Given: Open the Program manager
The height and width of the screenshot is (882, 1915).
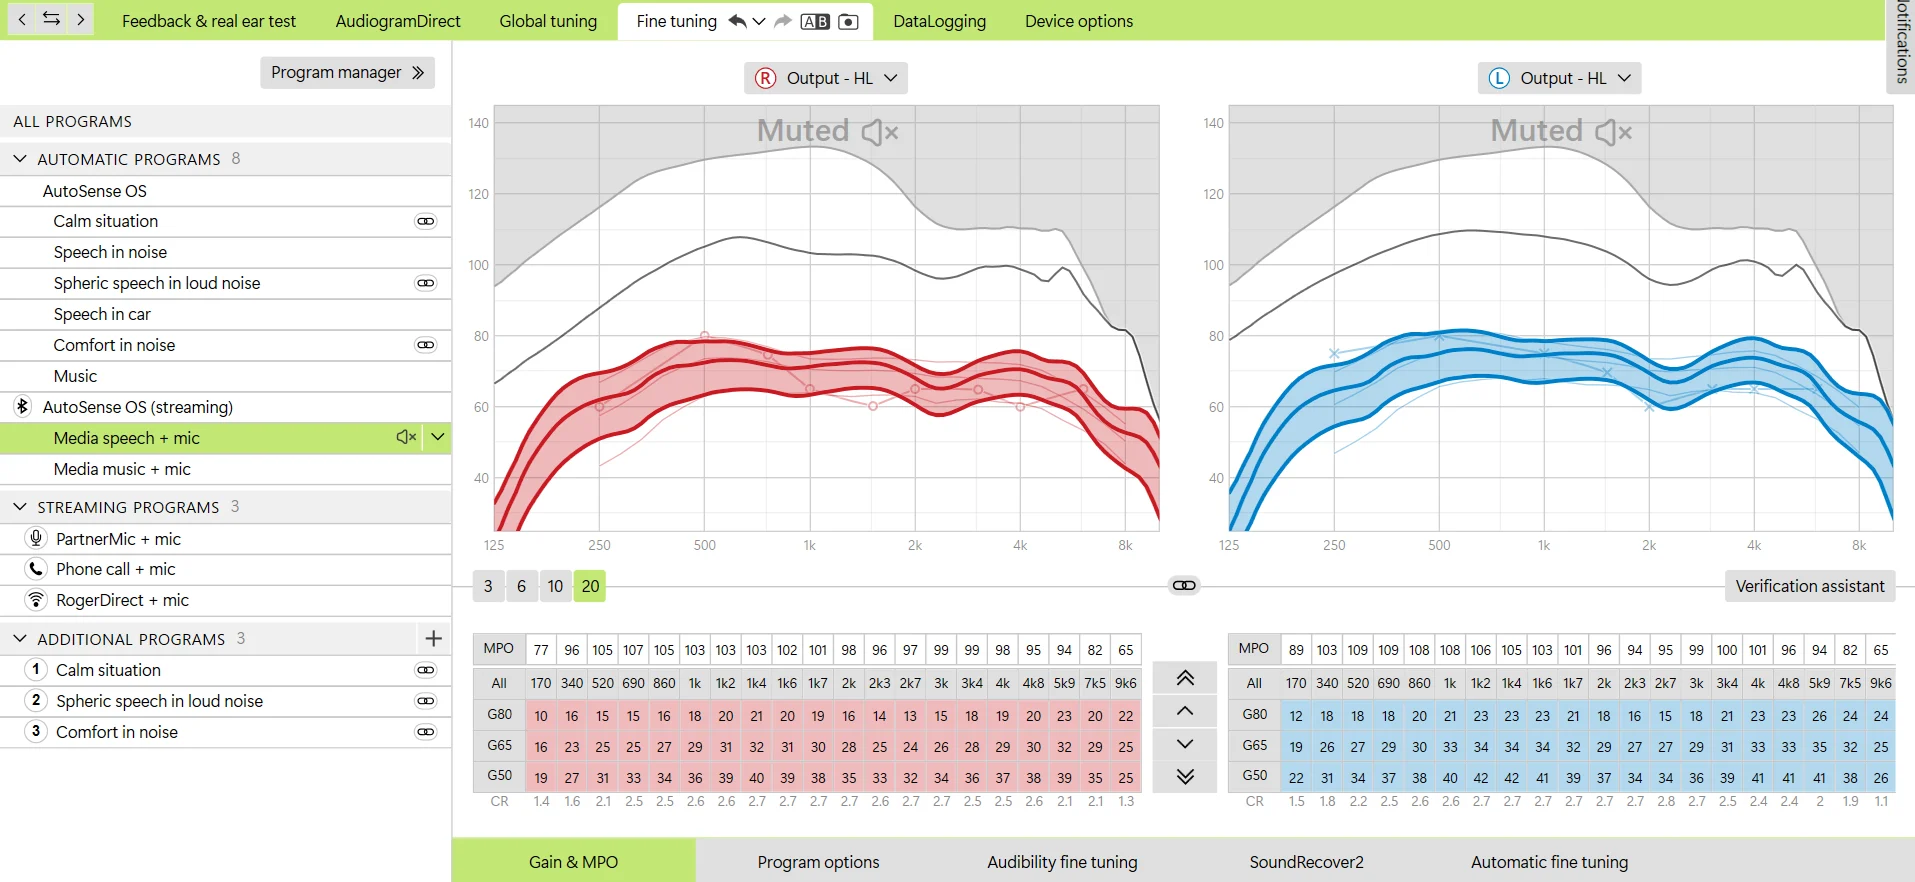Looking at the screenshot, I should pos(347,72).
